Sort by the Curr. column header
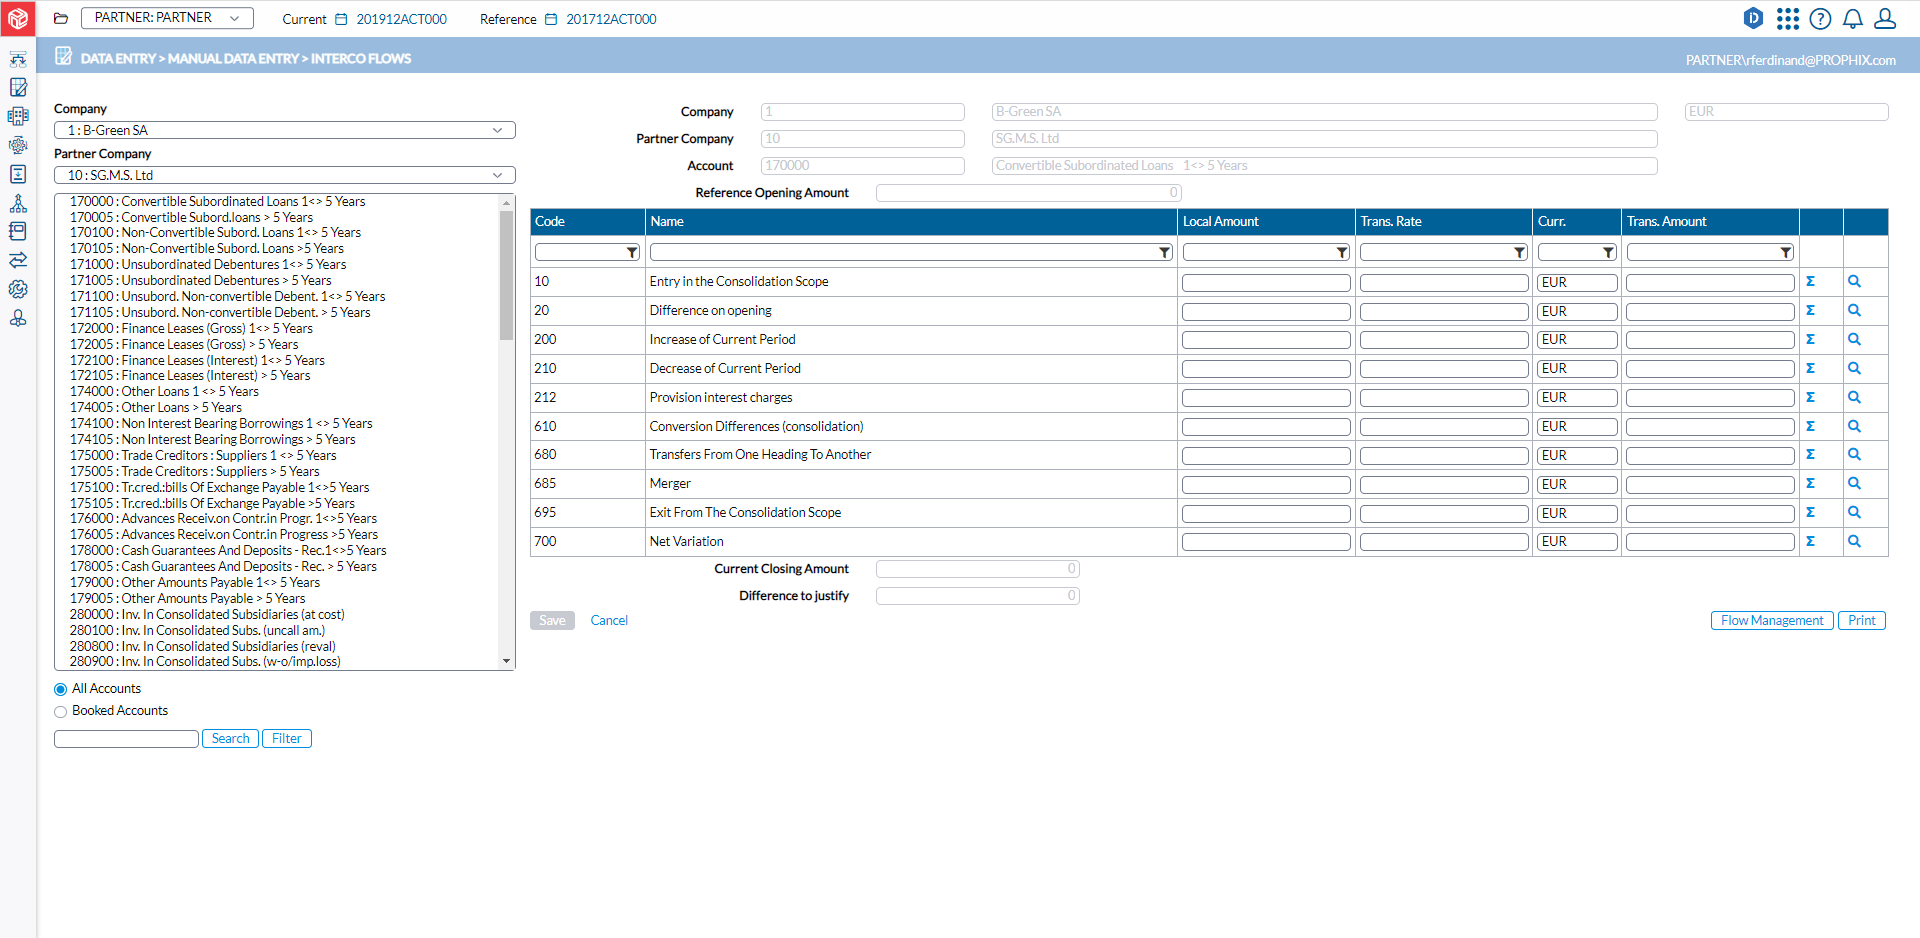 click(1577, 222)
